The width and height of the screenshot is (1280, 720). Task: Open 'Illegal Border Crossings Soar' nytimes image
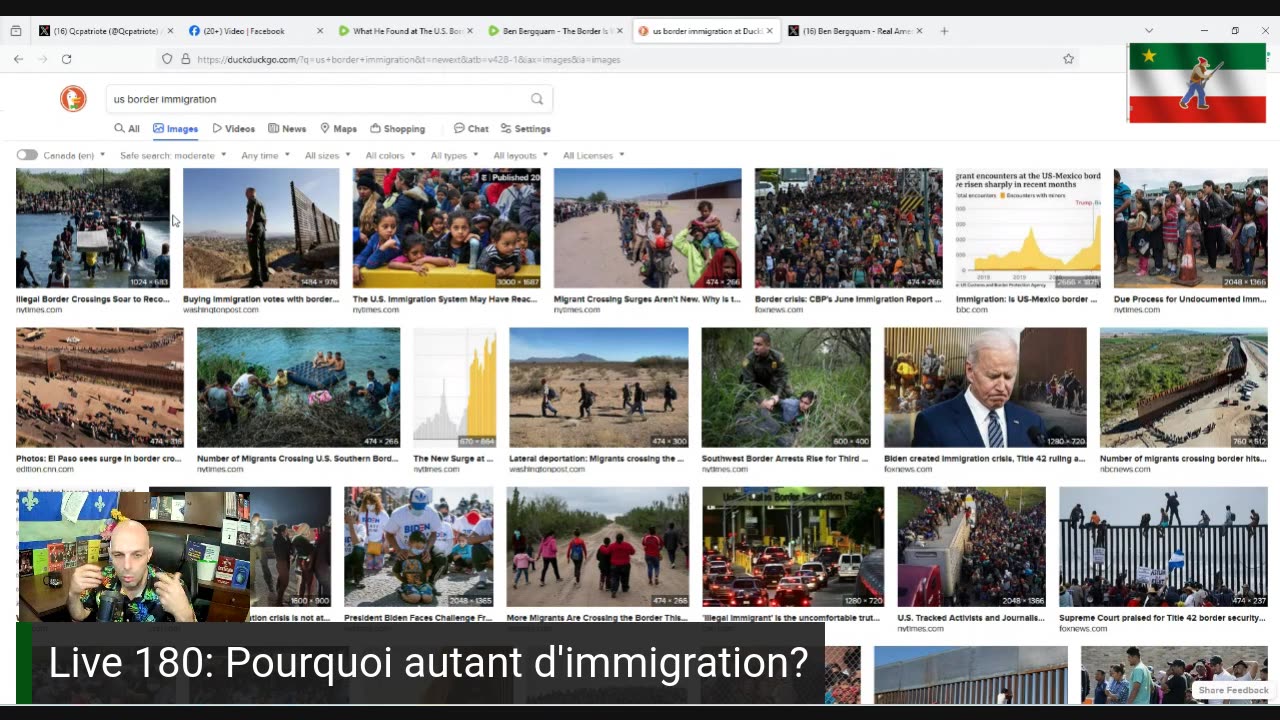tap(93, 228)
